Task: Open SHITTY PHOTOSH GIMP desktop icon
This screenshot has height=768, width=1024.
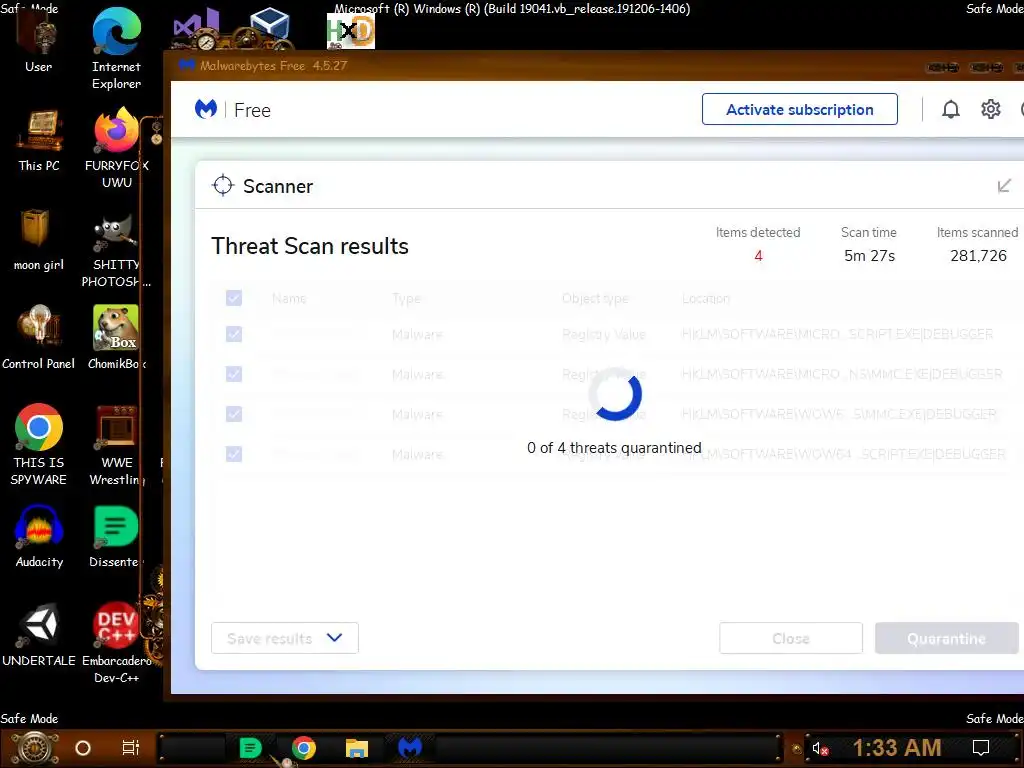Action: [116, 249]
